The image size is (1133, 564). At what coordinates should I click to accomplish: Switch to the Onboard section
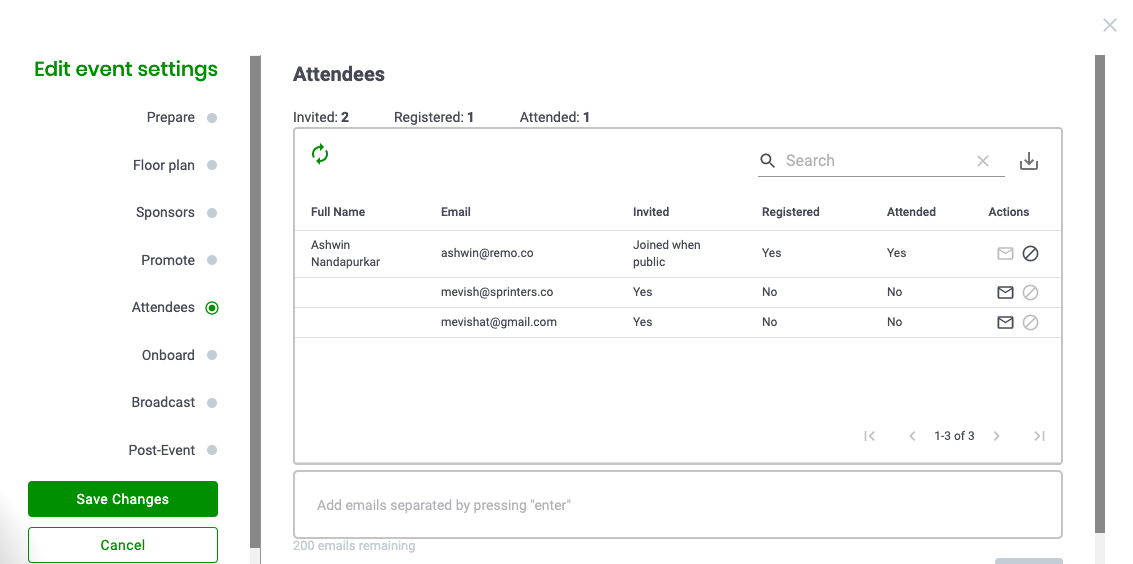tap(168, 355)
